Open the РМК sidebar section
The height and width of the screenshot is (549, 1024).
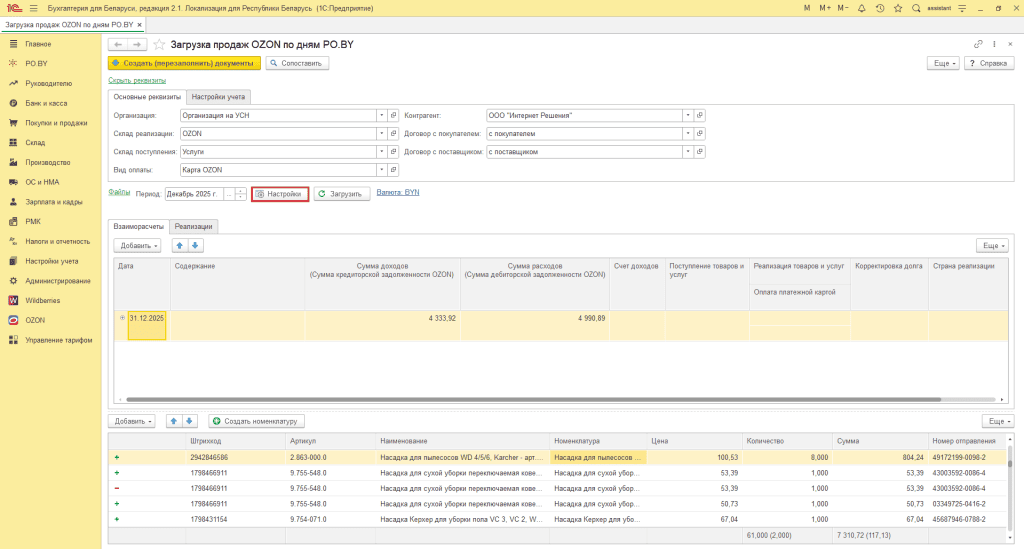[x=33, y=221]
